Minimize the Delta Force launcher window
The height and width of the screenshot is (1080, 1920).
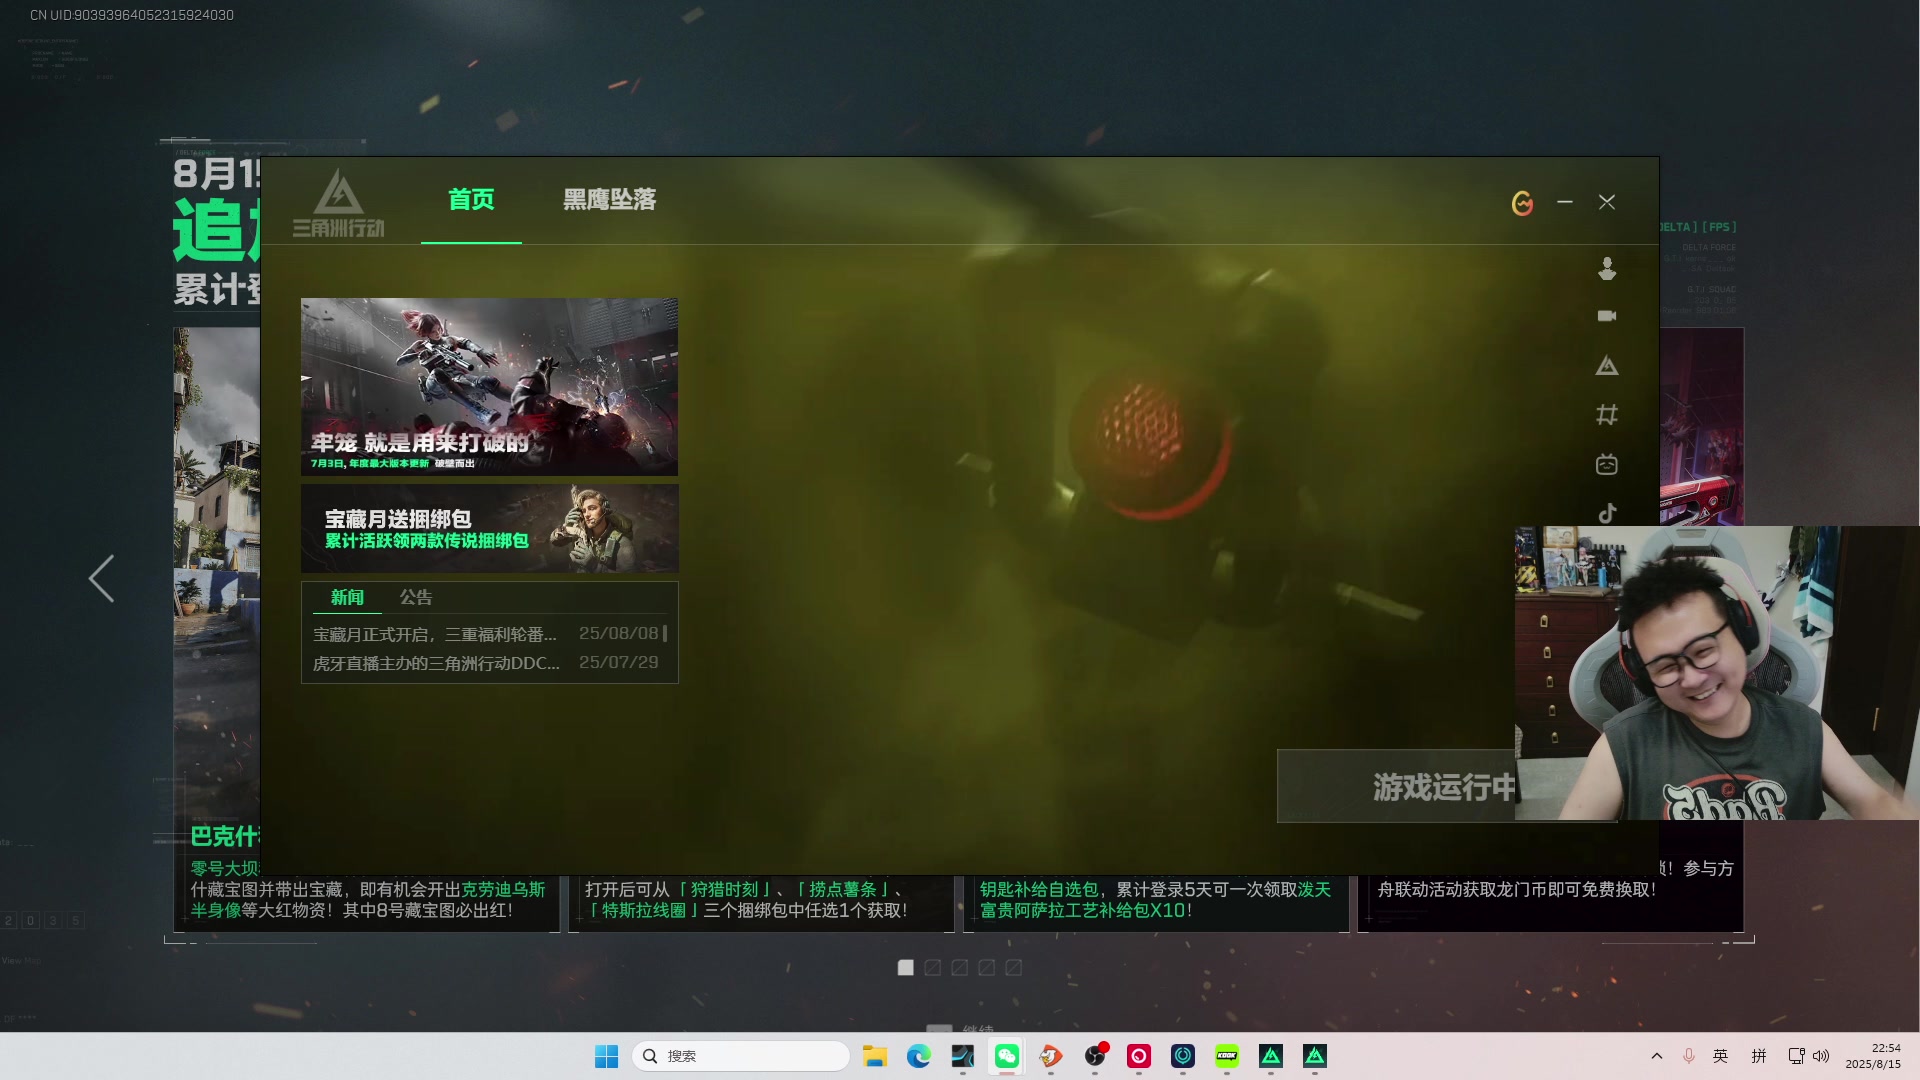pyautogui.click(x=1565, y=202)
